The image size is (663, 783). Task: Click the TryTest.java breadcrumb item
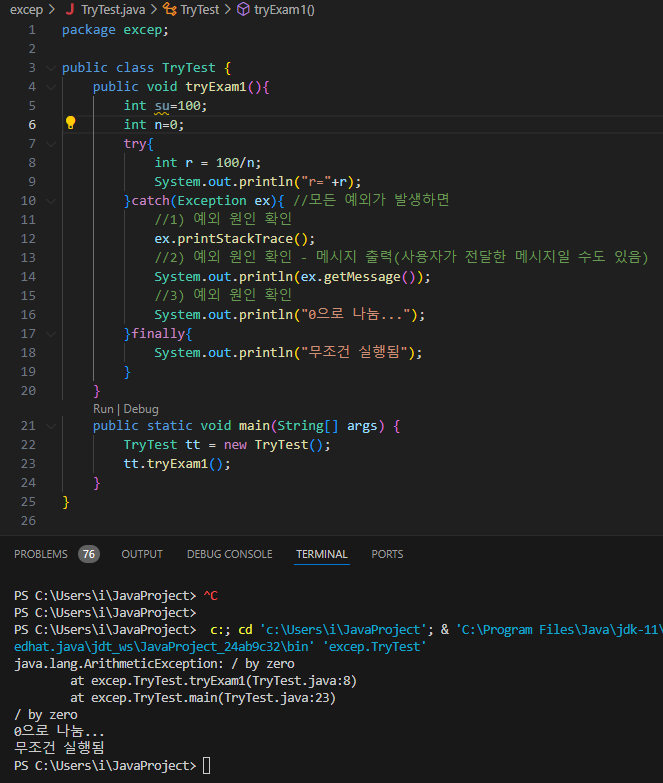[113, 9]
